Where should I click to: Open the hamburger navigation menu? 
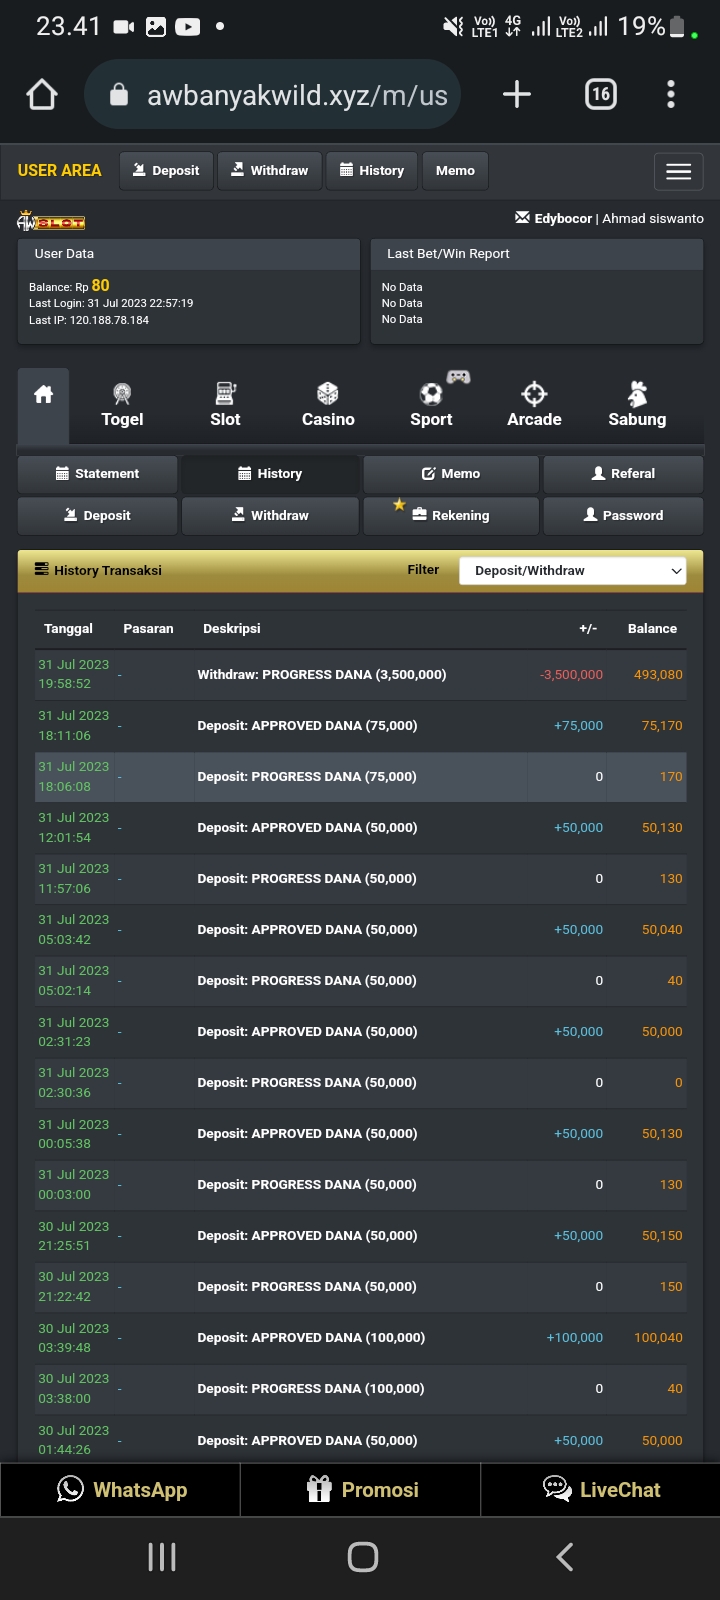pos(678,171)
